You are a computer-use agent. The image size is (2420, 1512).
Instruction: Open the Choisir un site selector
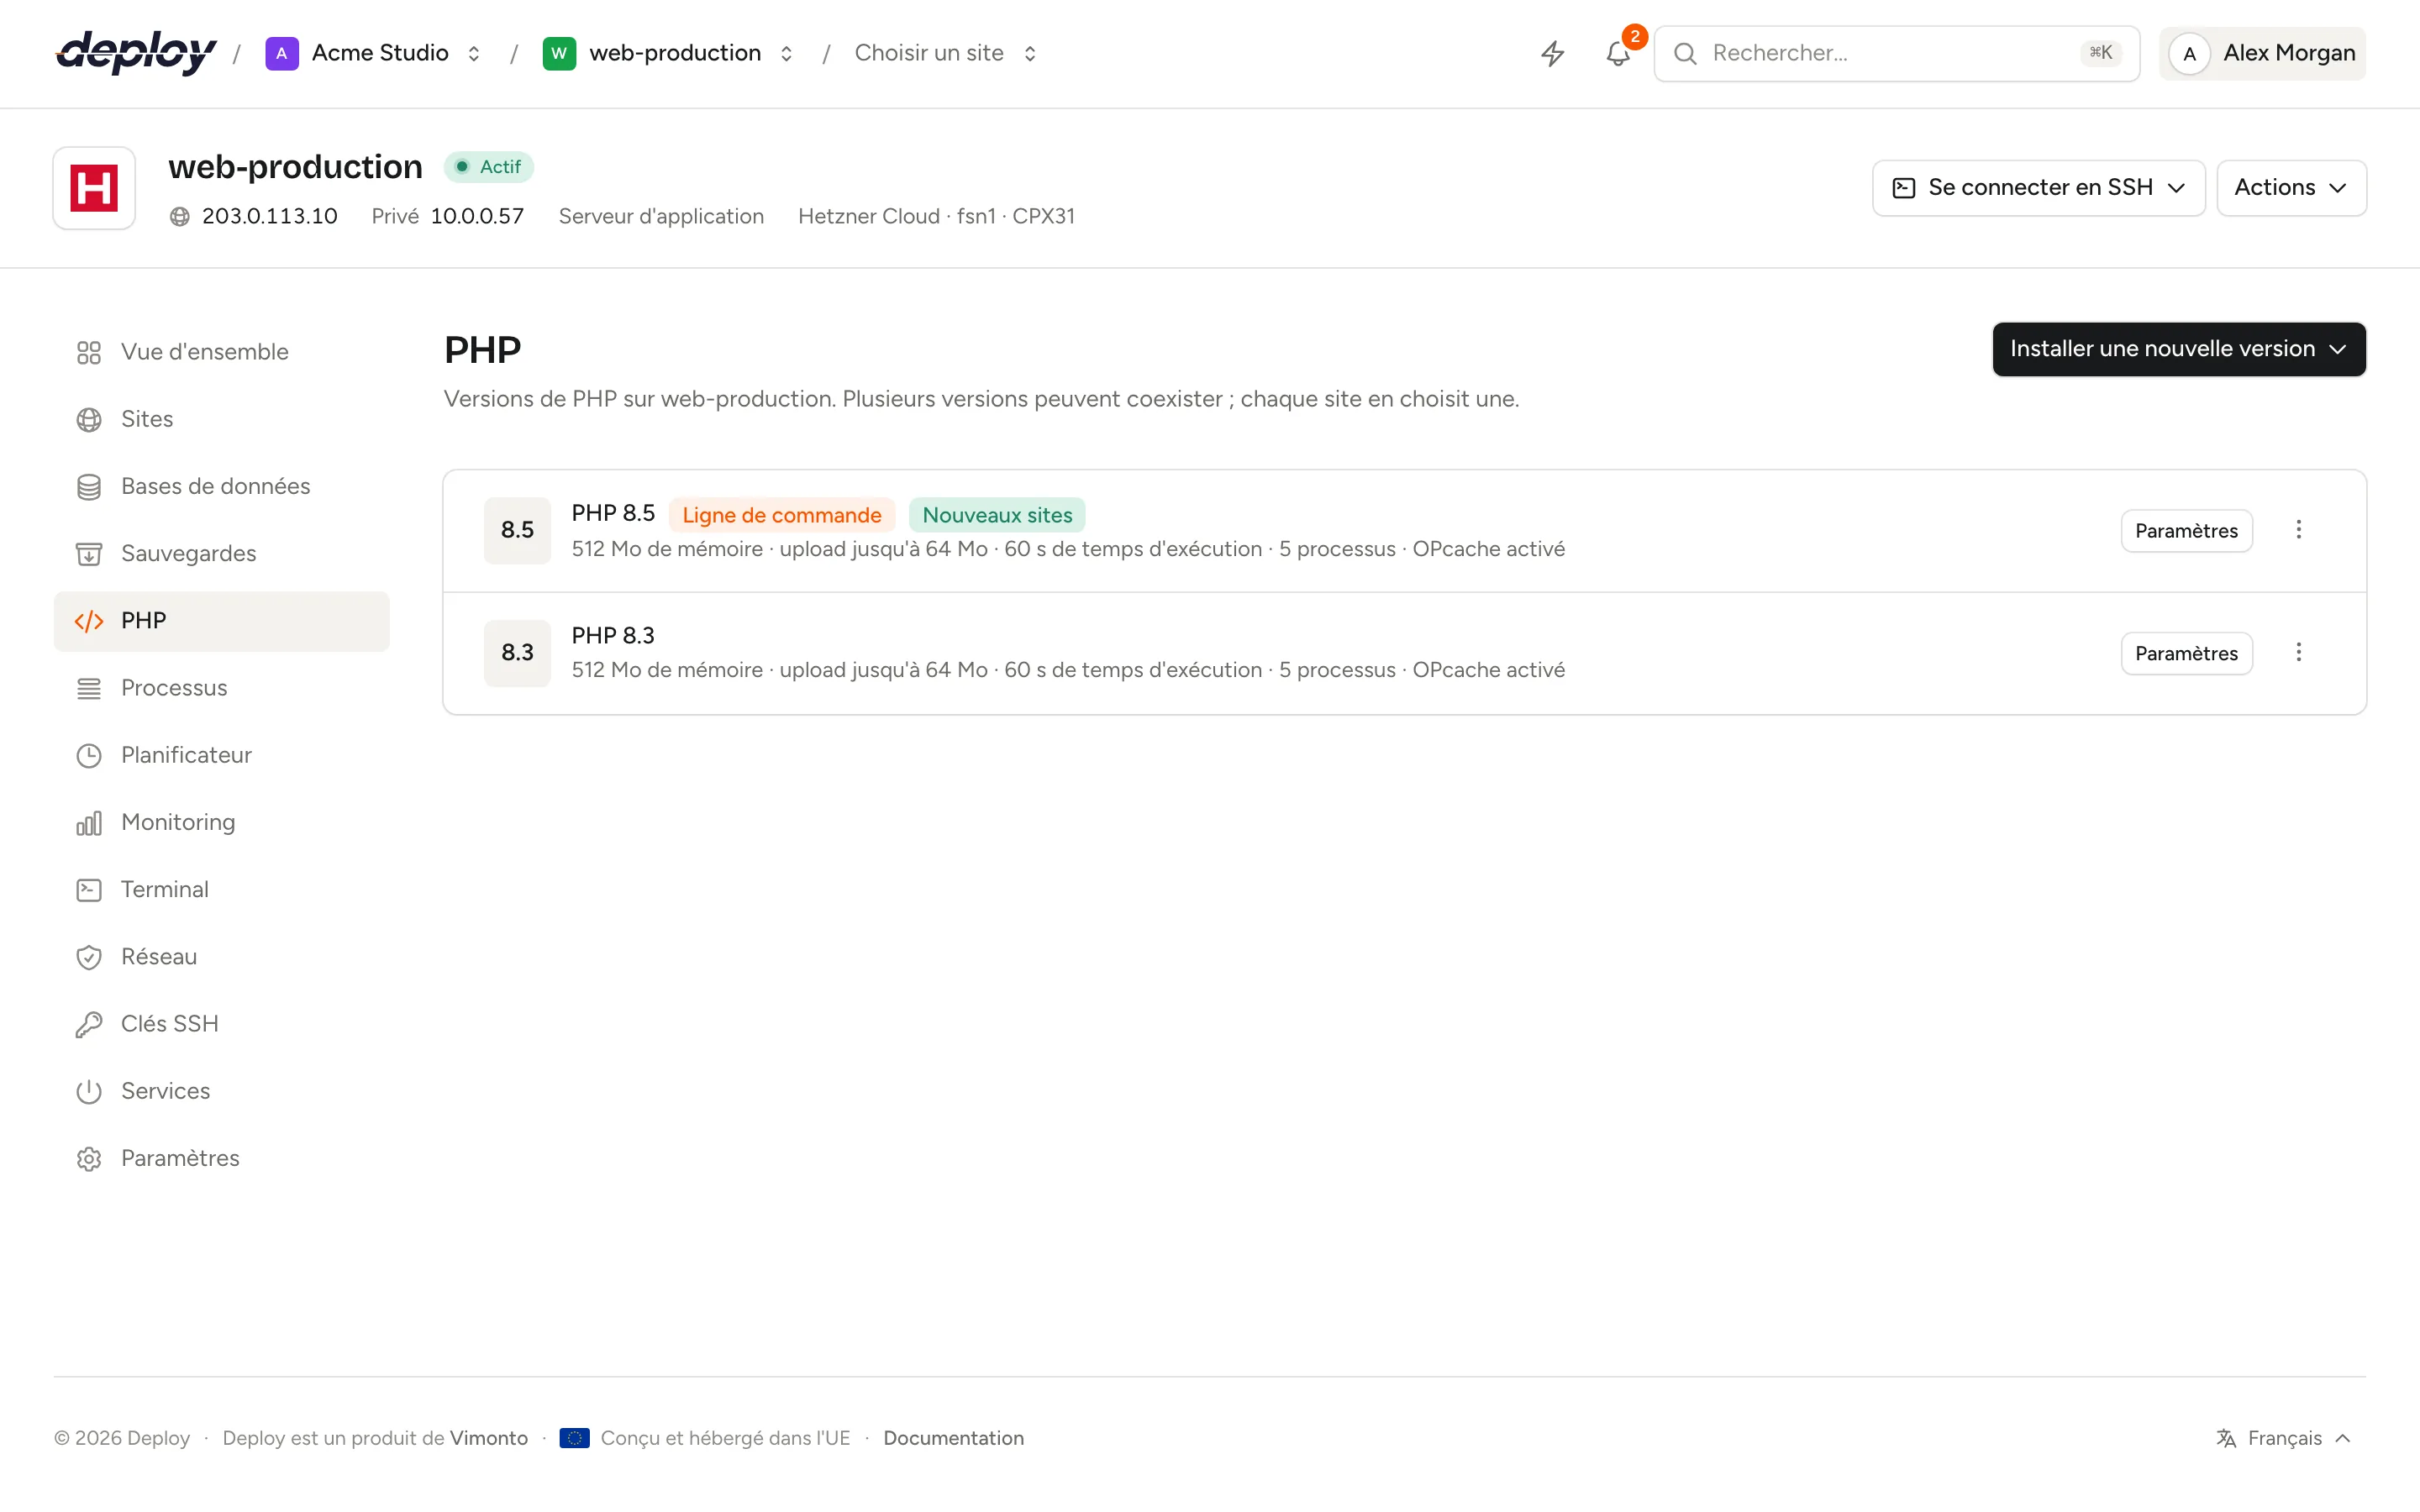(x=945, y=53)
